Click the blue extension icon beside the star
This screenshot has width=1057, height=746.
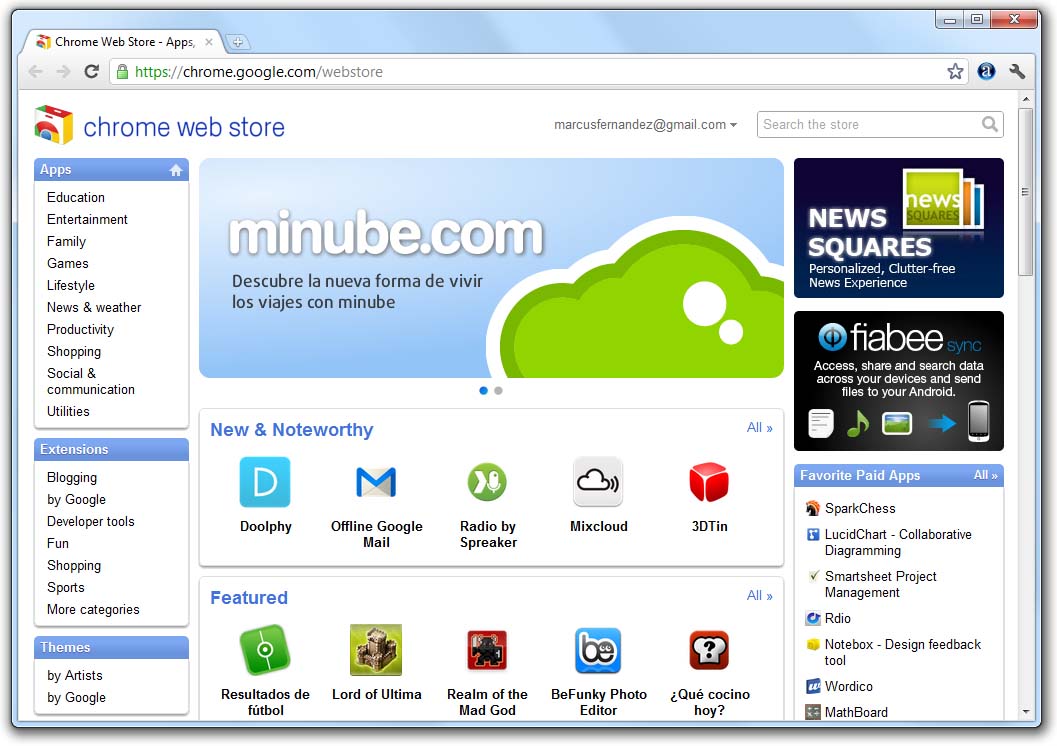click(x=986, y=71)
